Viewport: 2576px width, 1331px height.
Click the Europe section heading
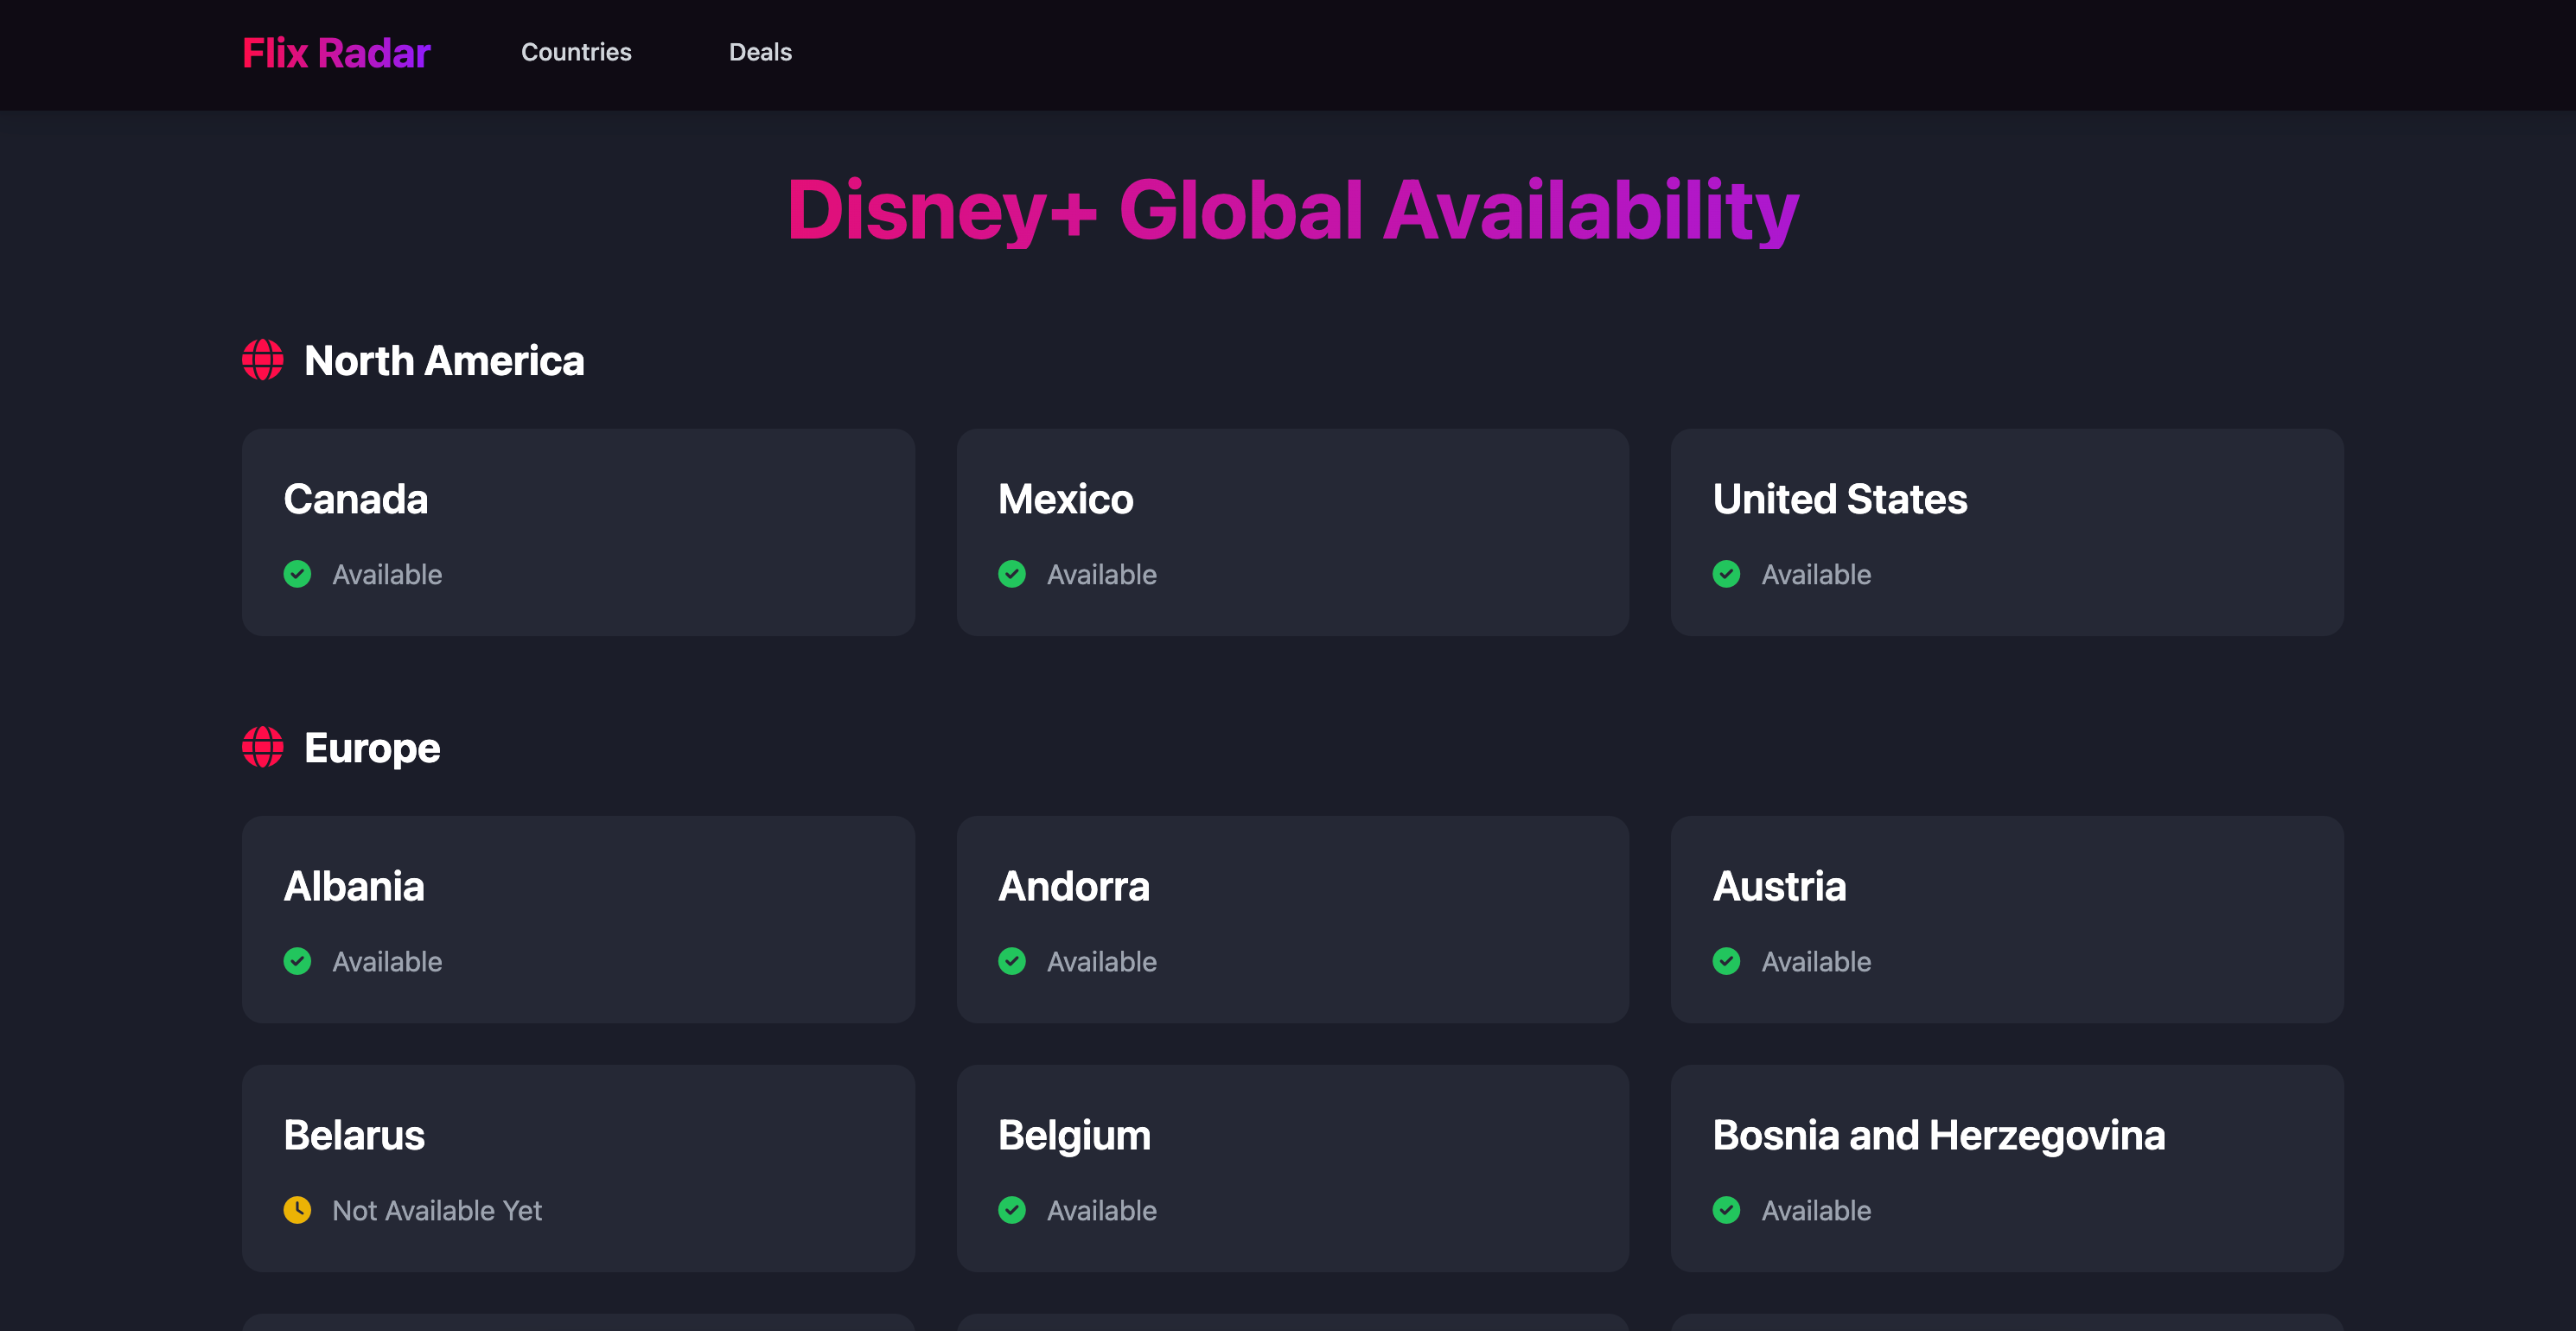(372, 748)
